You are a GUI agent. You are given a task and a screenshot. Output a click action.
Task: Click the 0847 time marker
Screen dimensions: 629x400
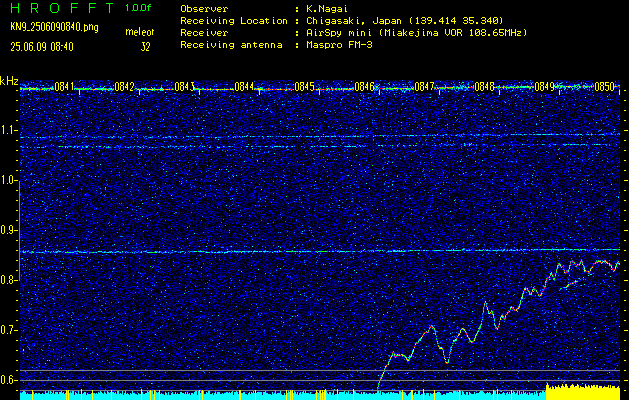424,86
